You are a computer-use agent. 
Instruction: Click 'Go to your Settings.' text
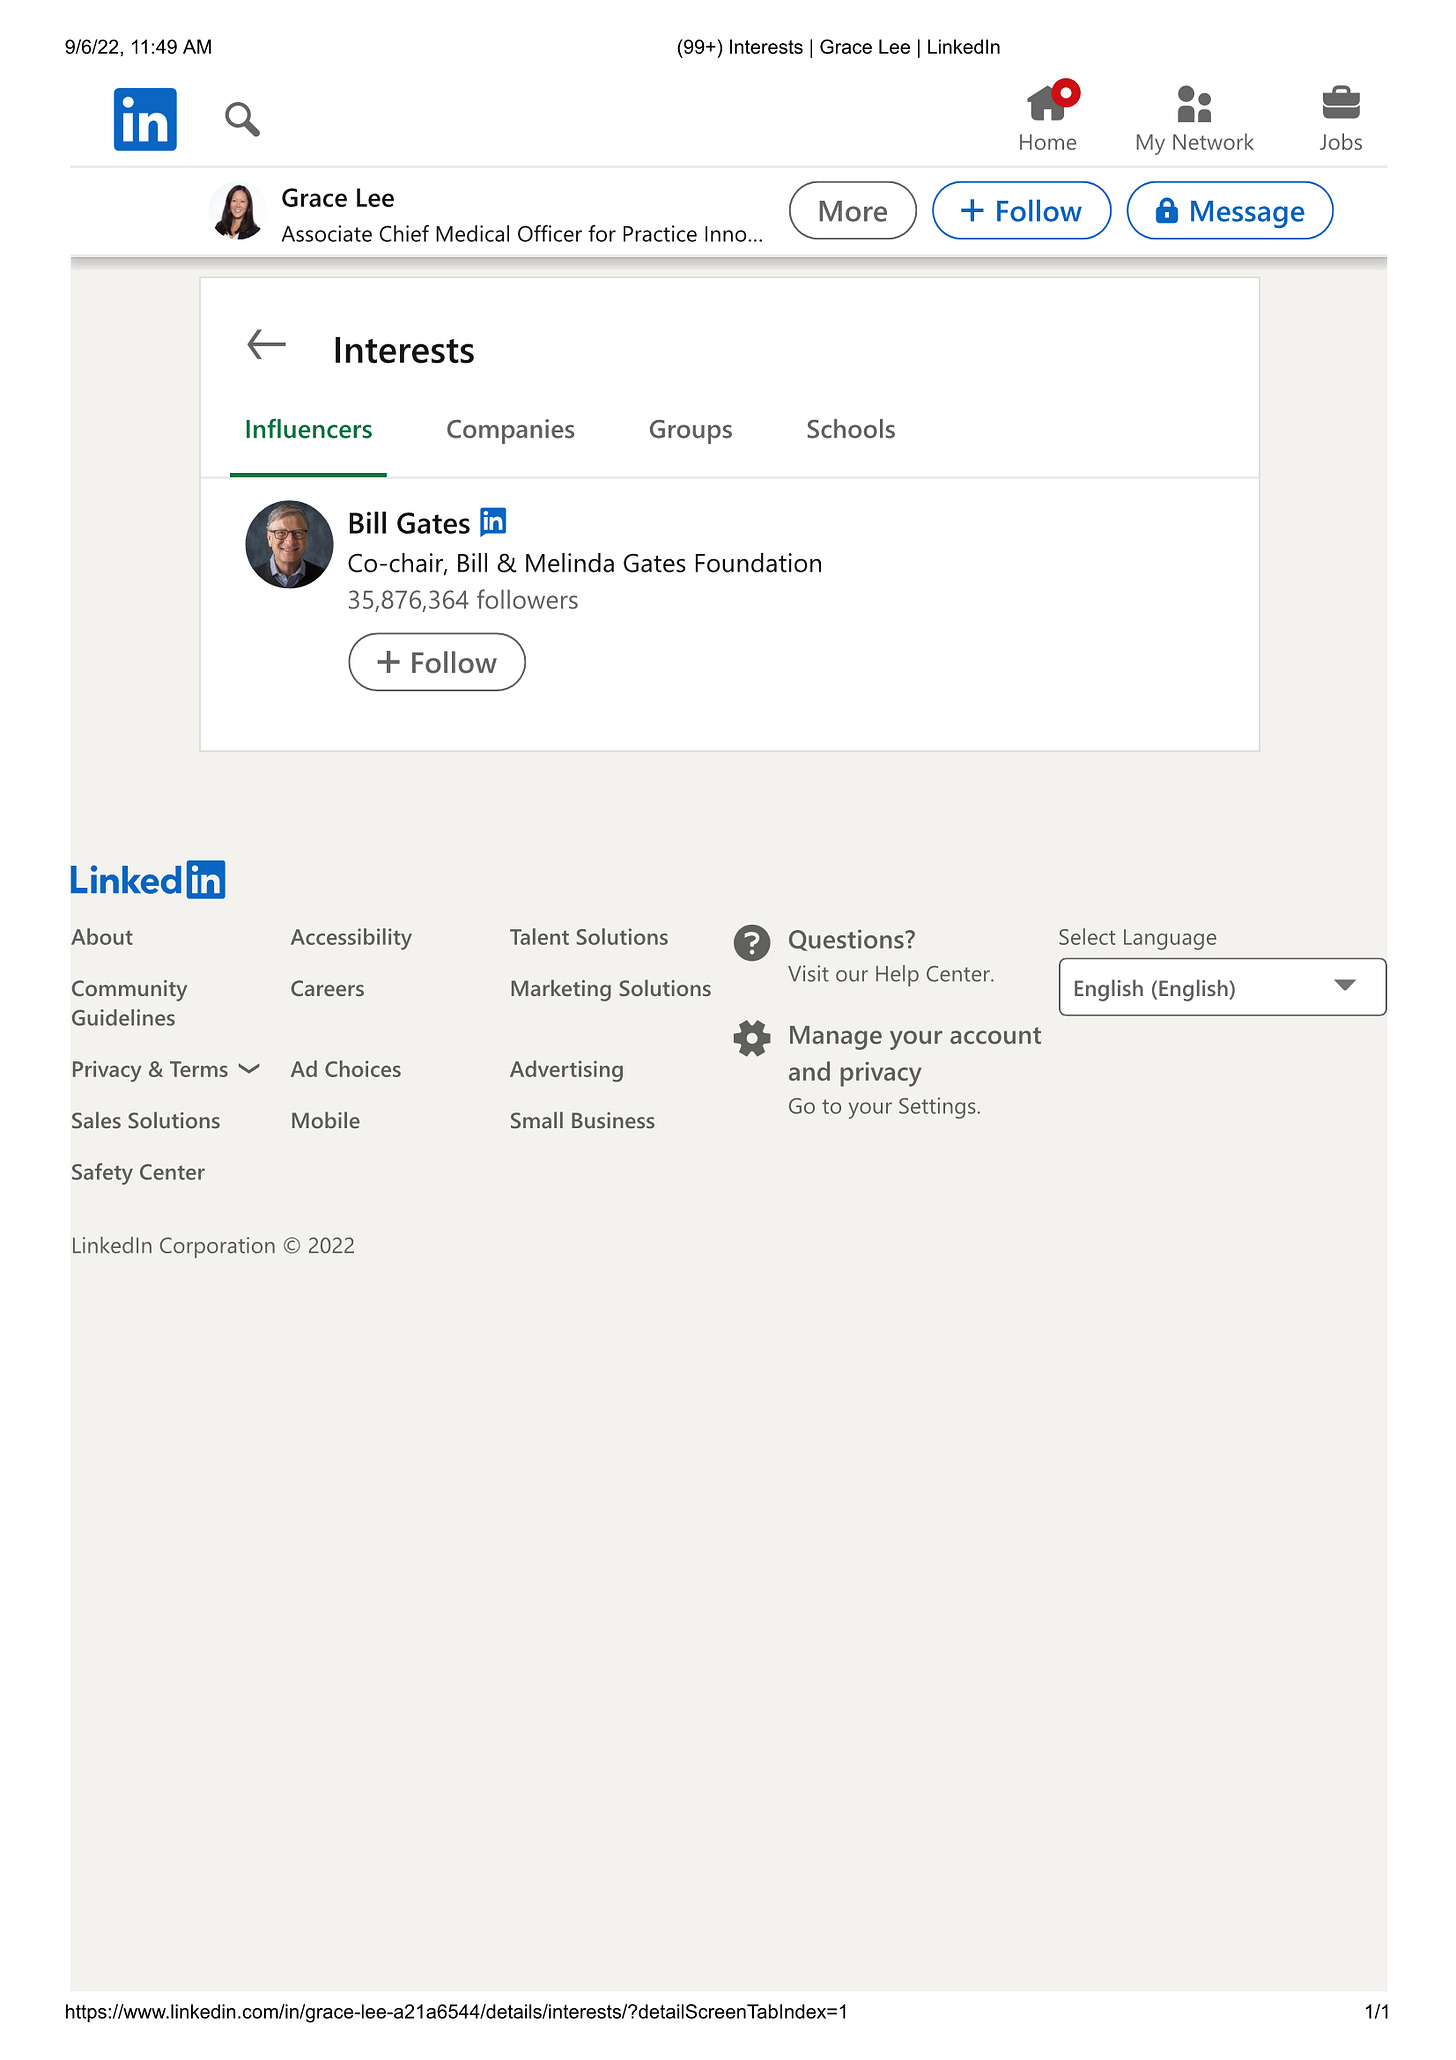[x=884, y=1106]
